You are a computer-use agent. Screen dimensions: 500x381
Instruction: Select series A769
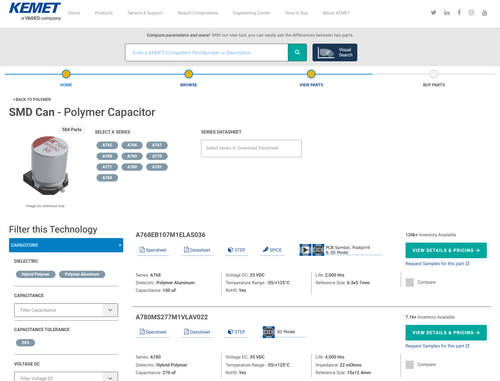[132, 156]
